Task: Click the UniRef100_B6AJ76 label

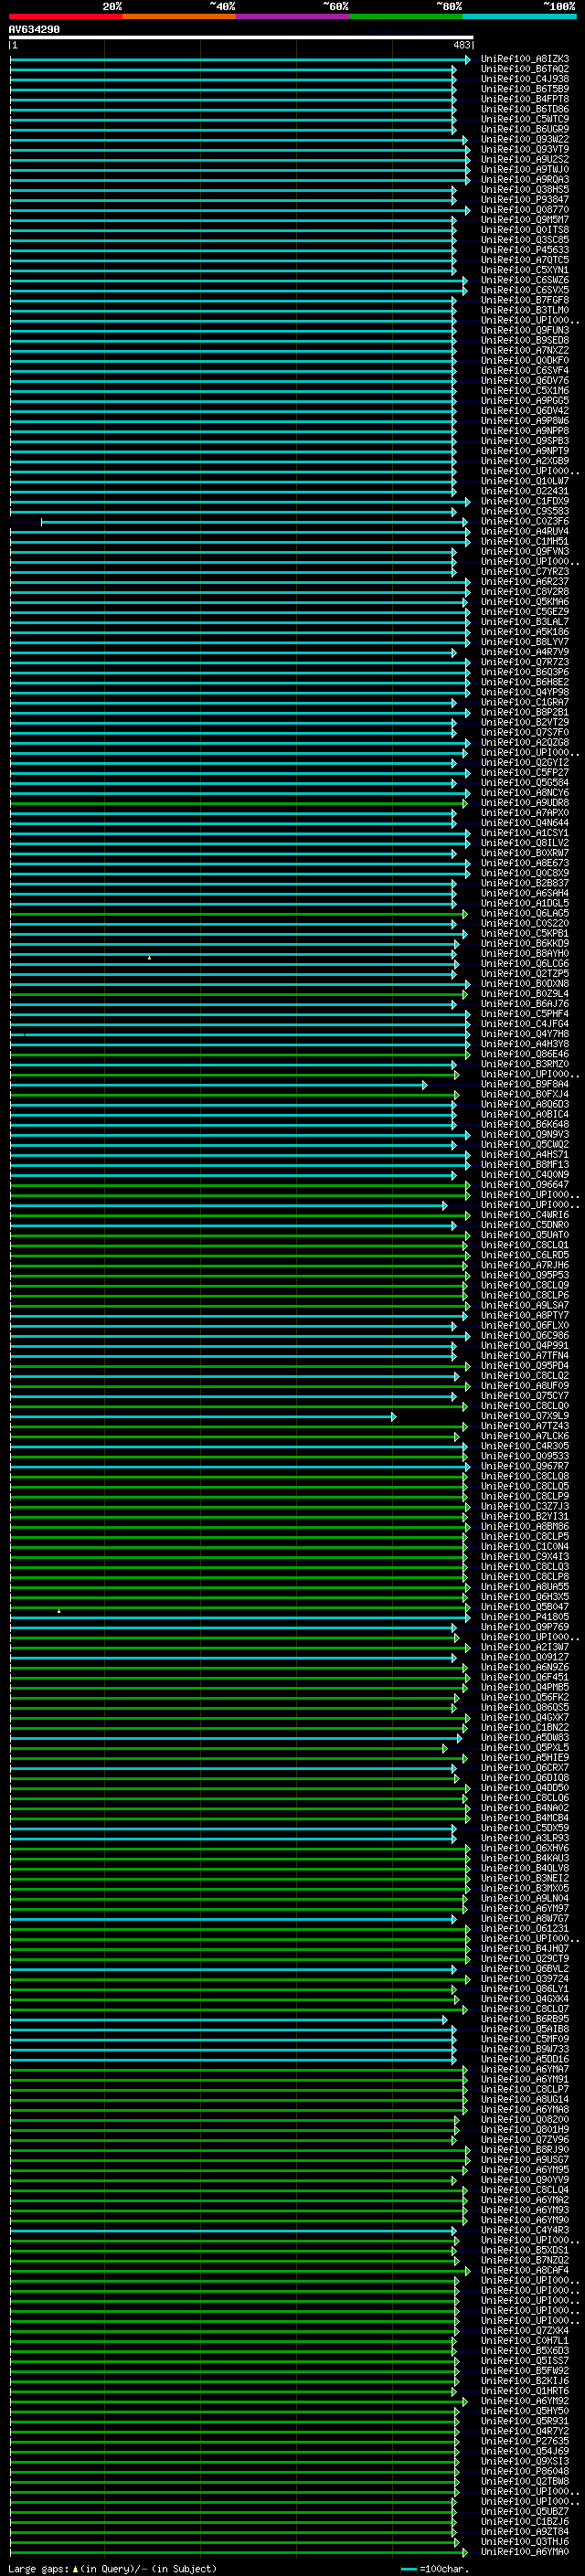Action: [x=525, y=1004]
